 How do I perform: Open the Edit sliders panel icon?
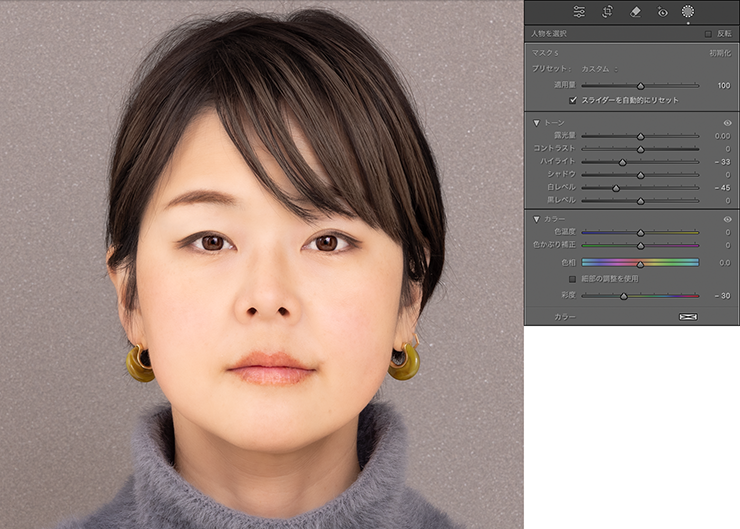pos(579,12)
